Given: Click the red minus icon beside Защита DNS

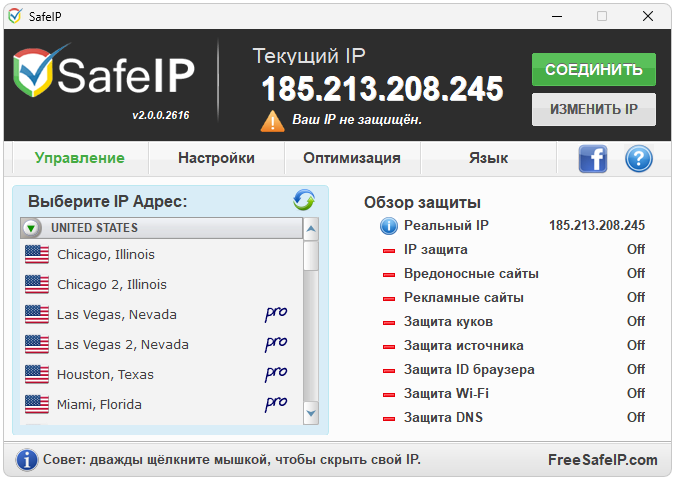Looking at the screenshot, I should coord(389,418).
